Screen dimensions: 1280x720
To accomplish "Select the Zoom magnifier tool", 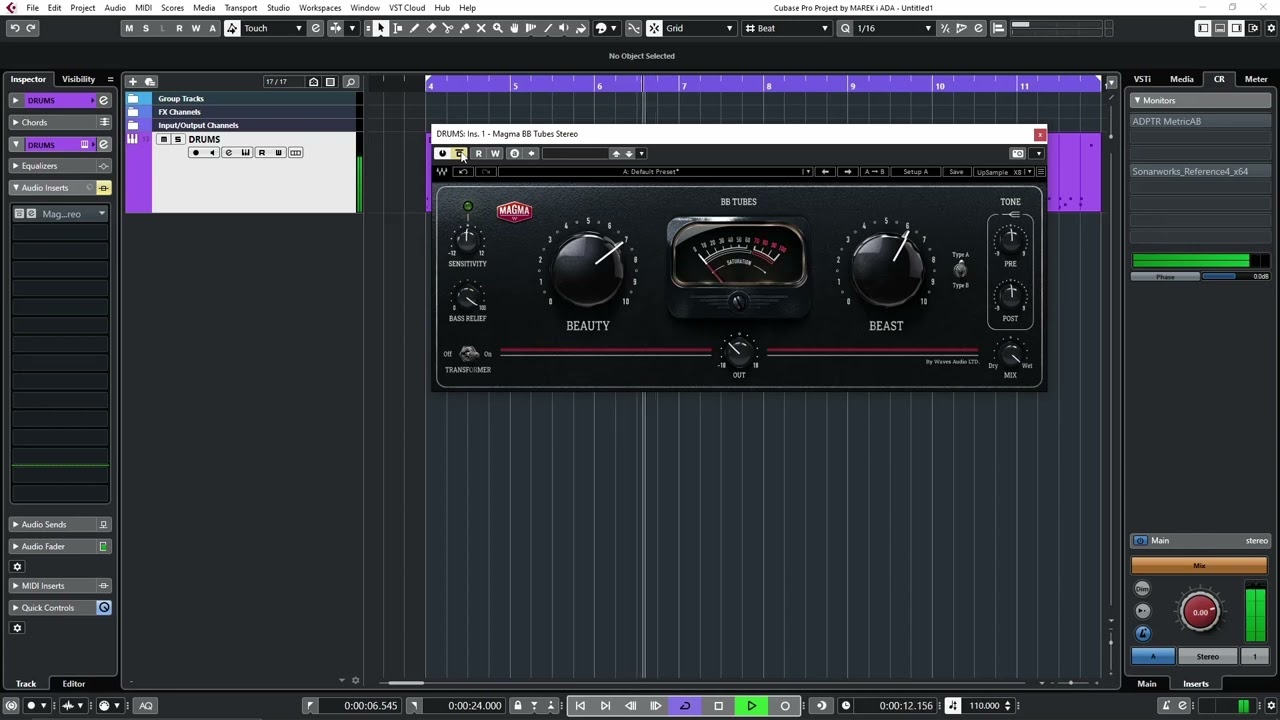I will (497, 28).
